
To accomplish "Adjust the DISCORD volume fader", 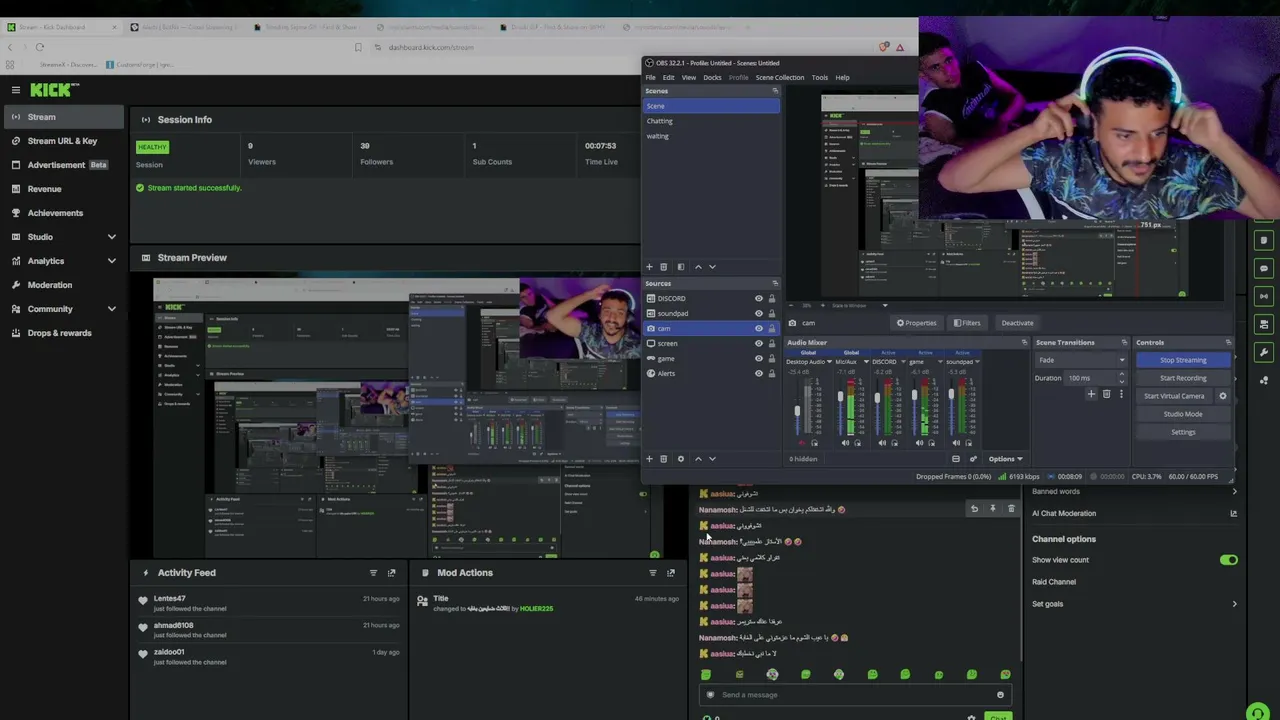I will pos(877,398).
